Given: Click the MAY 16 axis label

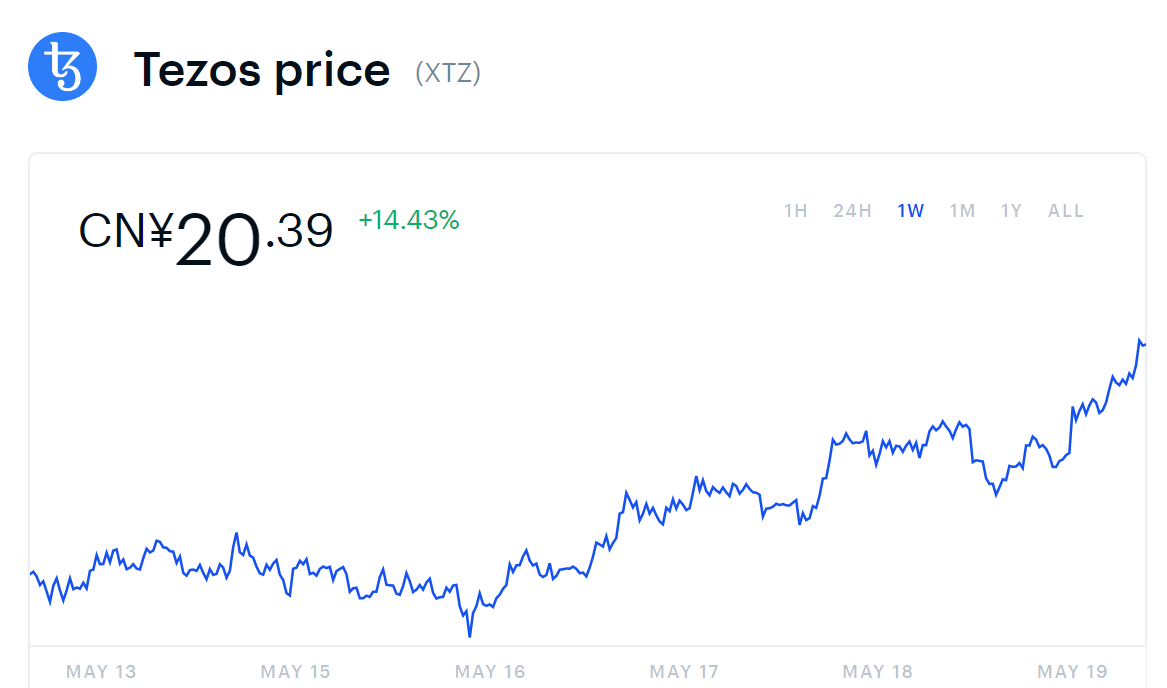Looking at the screenshot, I should point(490,672).
